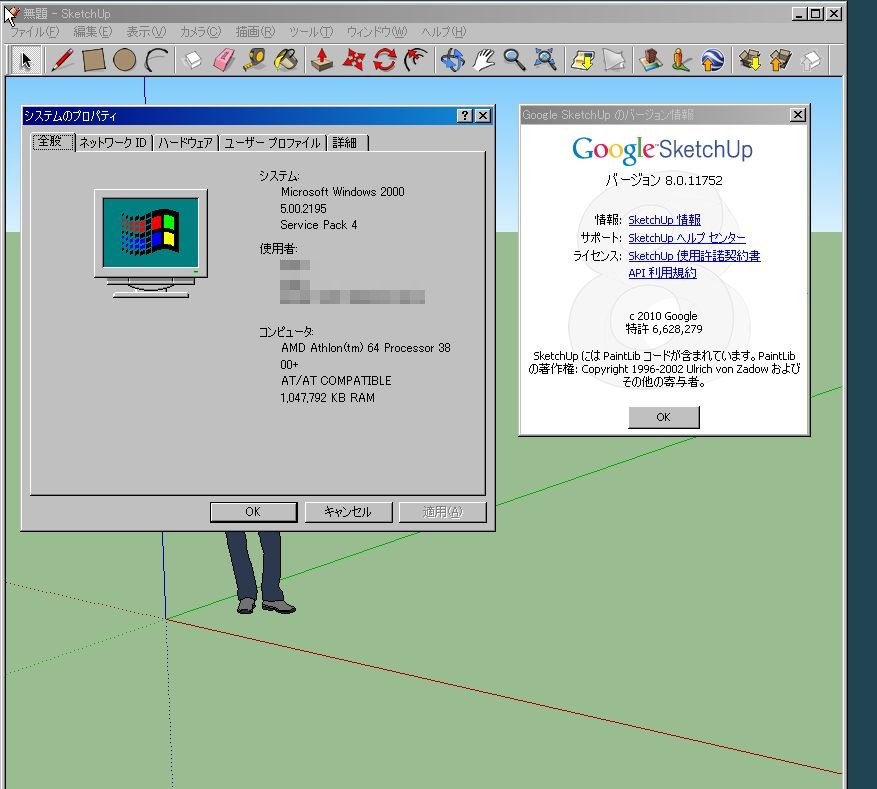Click the Google SketchUp logo
Viewport: 877px width, 789px height.
coord(663,150)
